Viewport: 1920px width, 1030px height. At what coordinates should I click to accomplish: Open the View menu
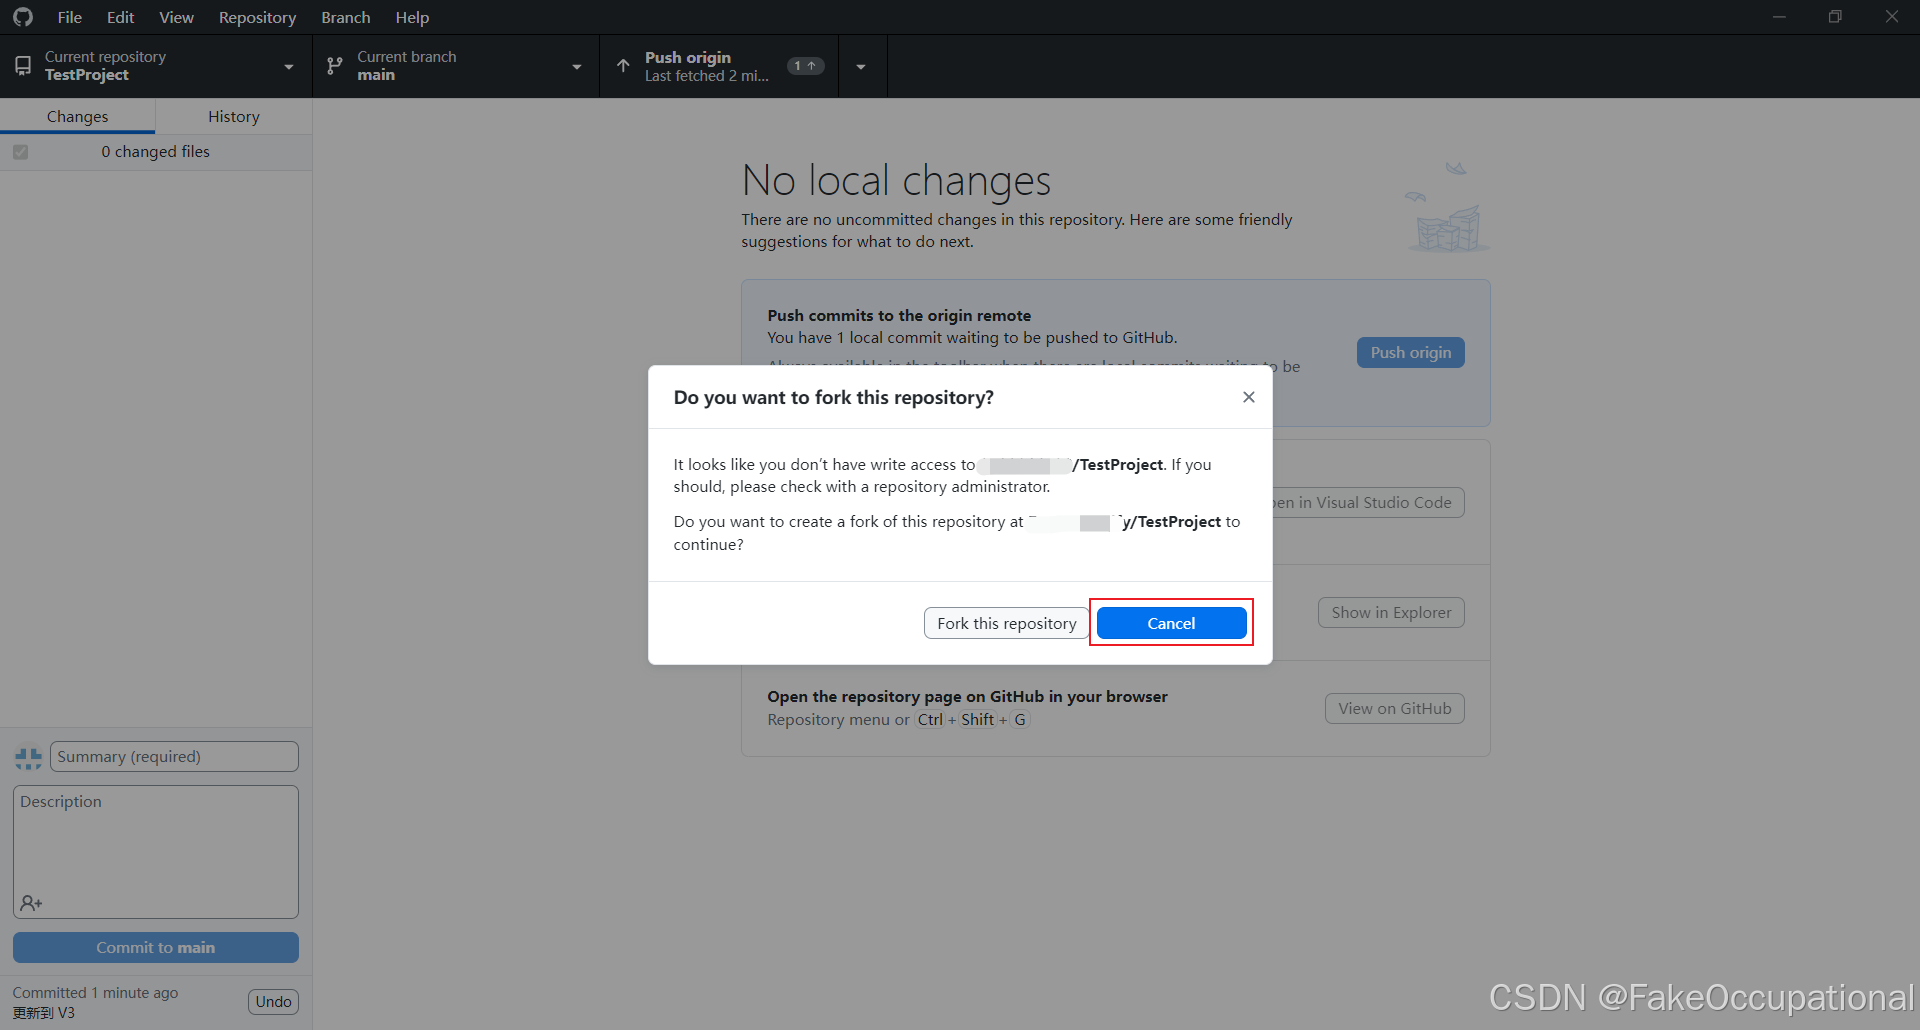[x=176, y=17]
